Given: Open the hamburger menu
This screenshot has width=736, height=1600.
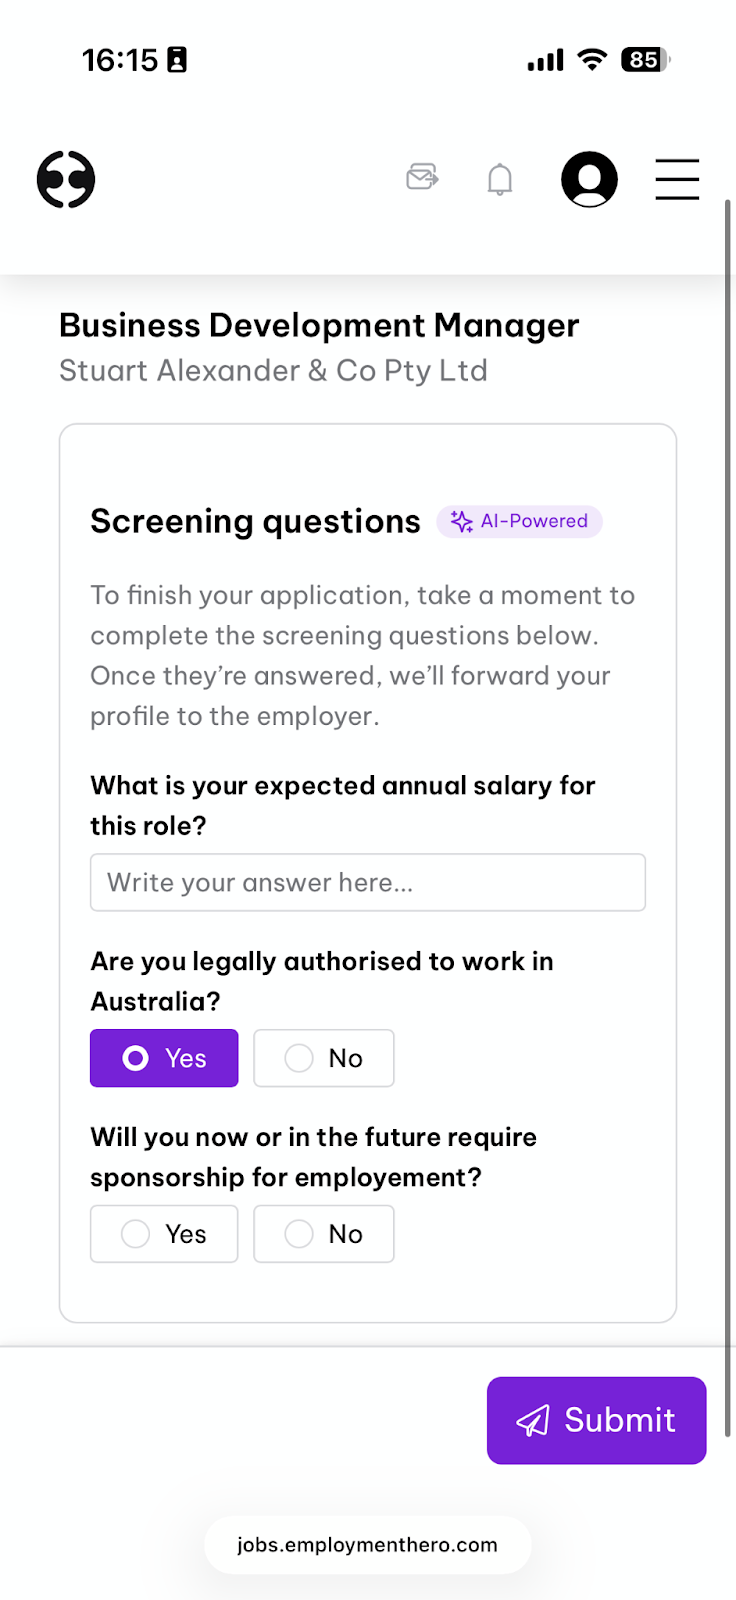Looking at the screenshot, I should point(677,179).
